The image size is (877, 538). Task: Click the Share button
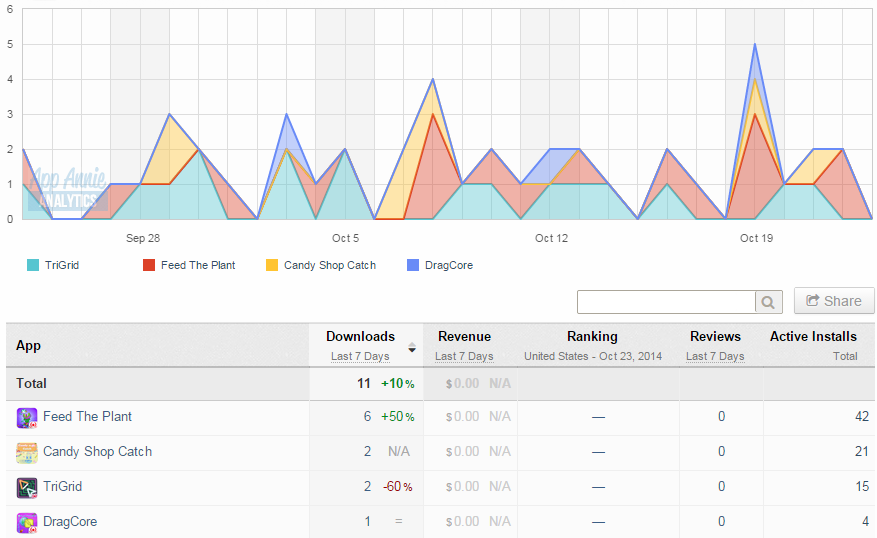pyautogui.click(x=834, y=301)
